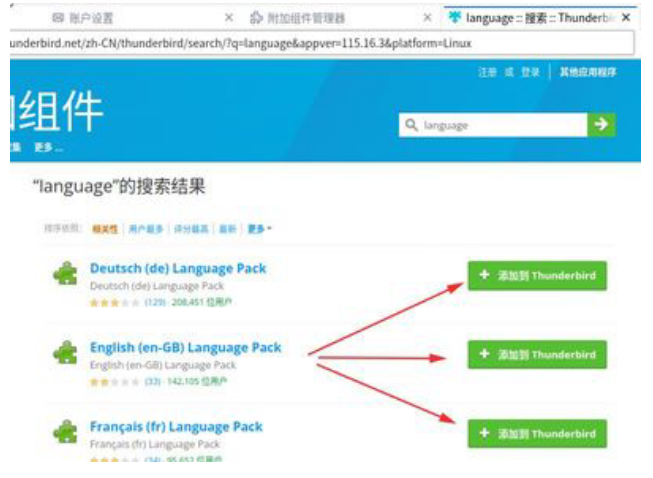This screenshot has width=653, height=478.
Task: Add Deutsch Language Pack to Thunderbird
Action: click(x=537, y=276)
